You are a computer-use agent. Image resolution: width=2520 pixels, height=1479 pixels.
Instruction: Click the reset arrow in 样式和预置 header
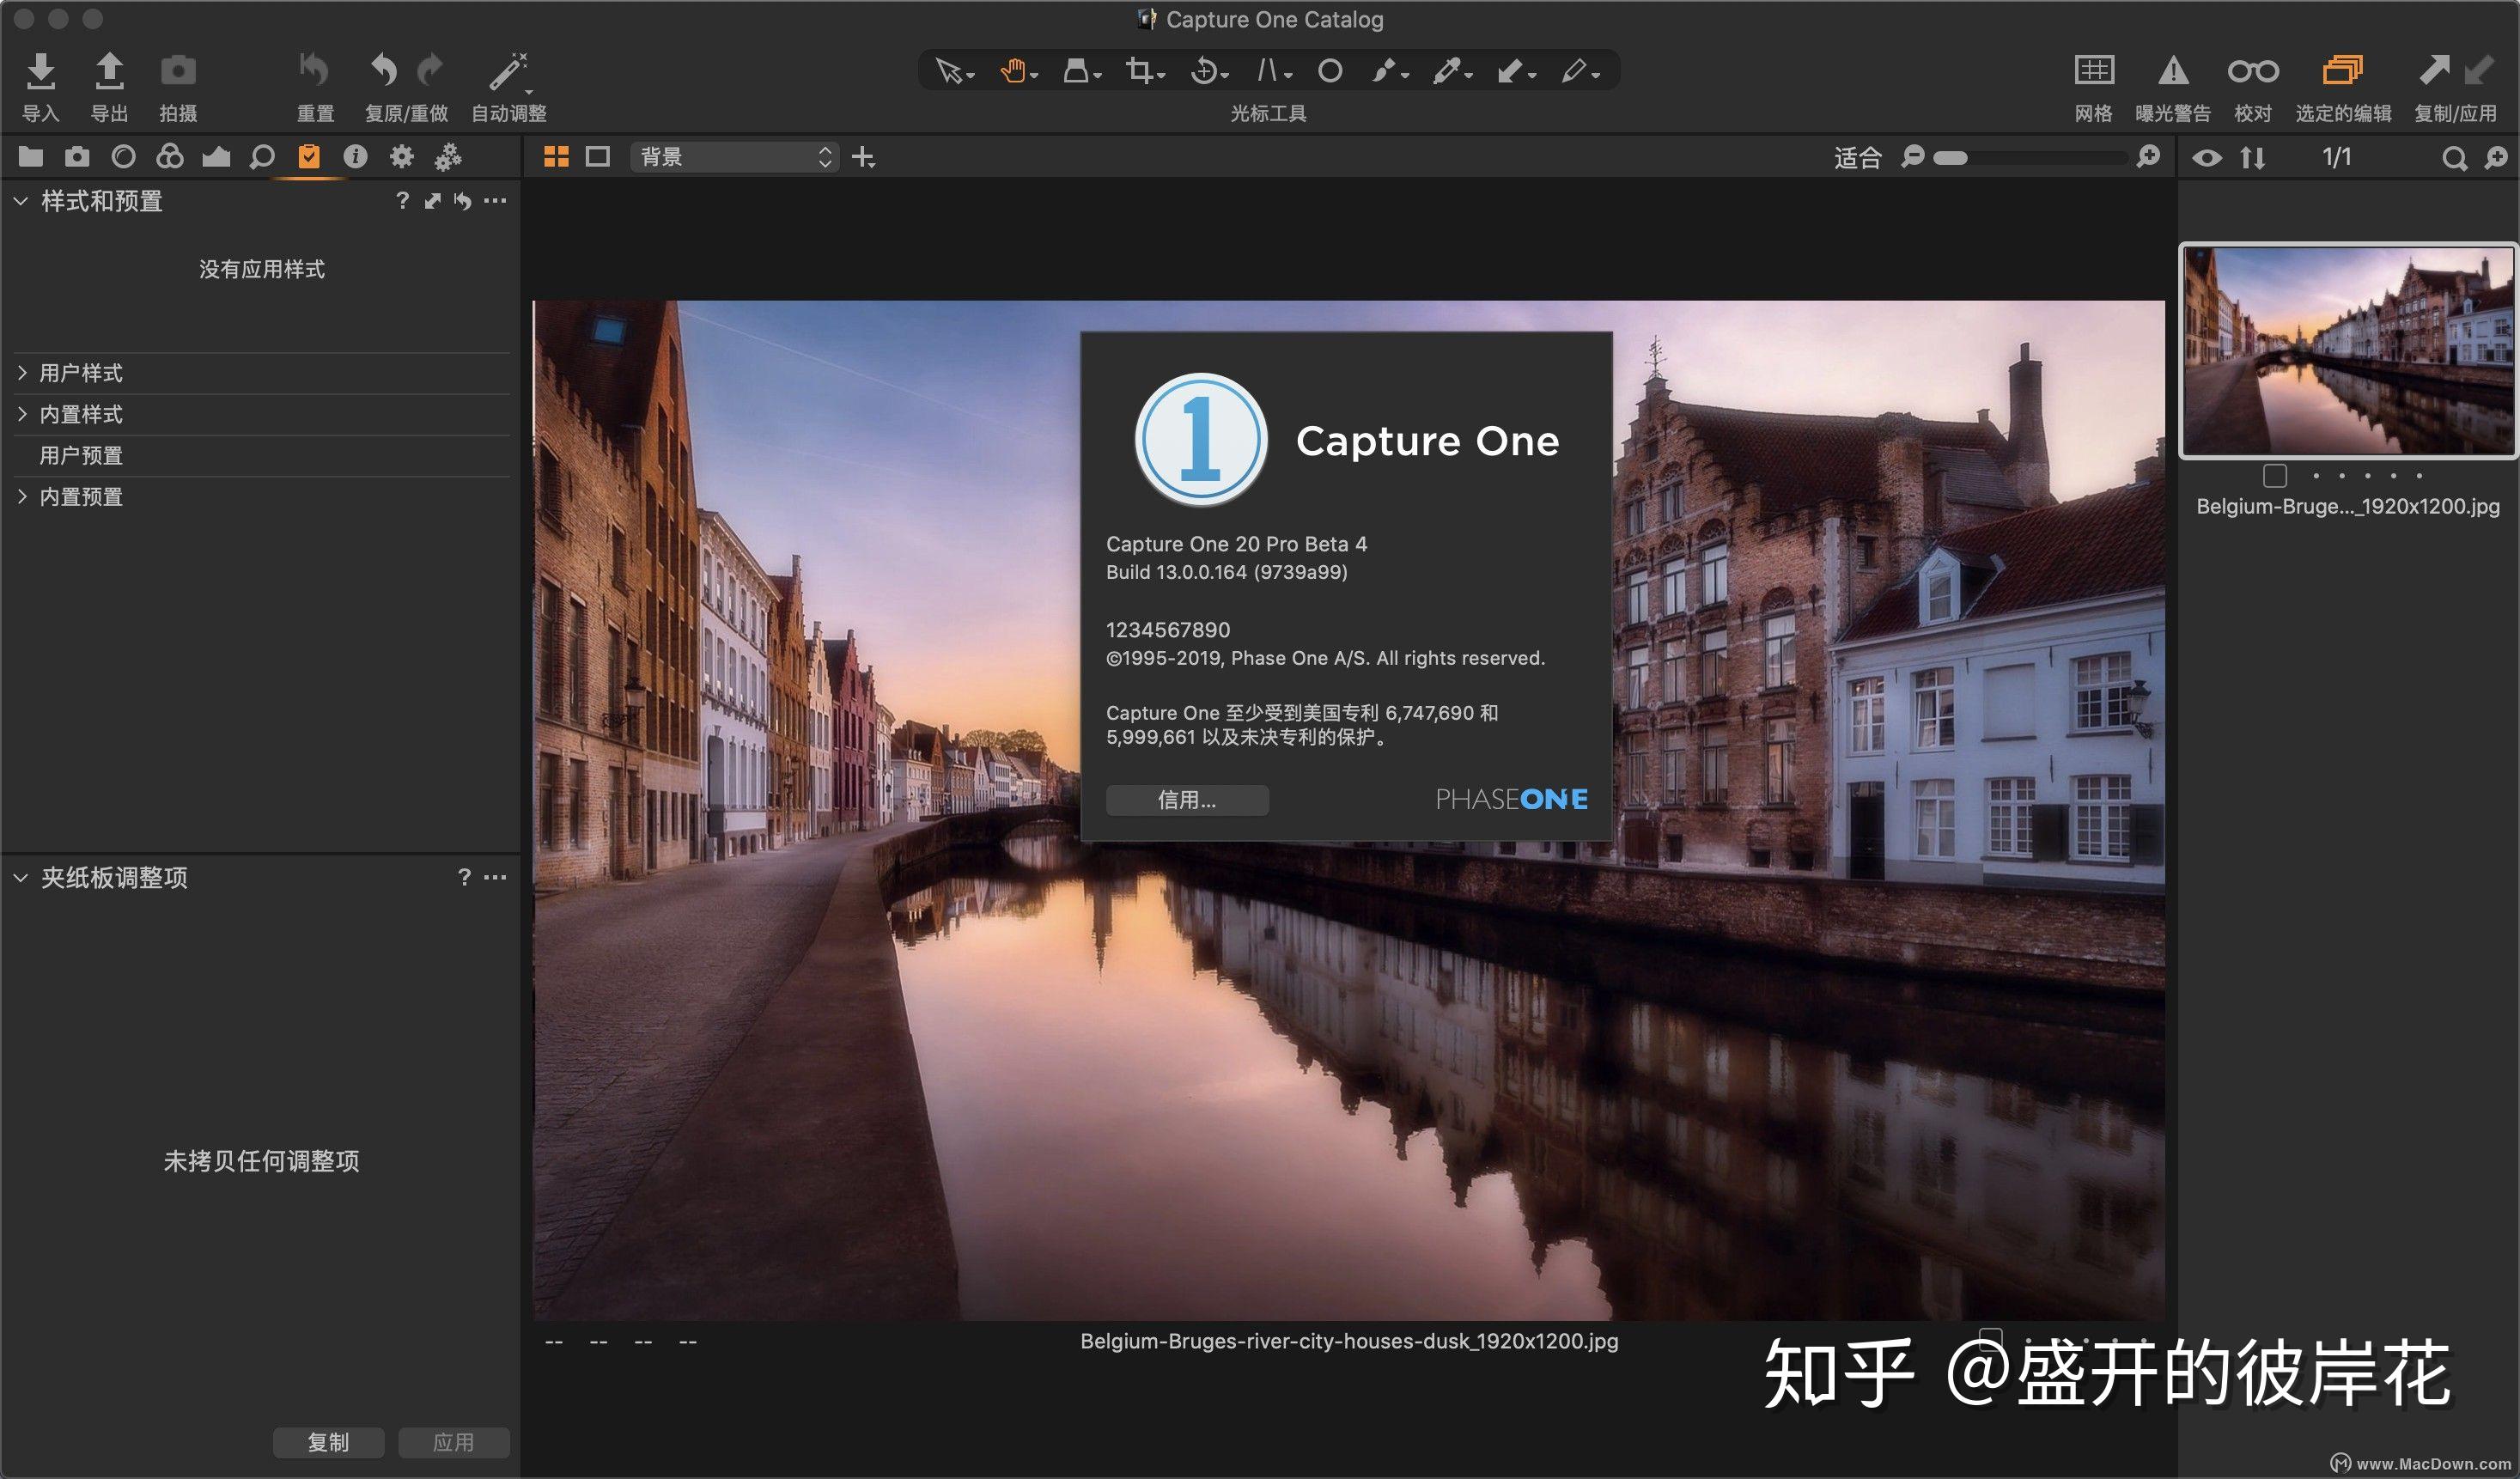[462, 201]
